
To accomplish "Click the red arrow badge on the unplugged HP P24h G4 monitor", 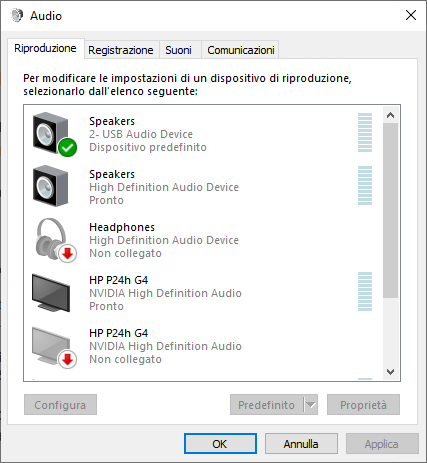I will (x=68, y=360).
